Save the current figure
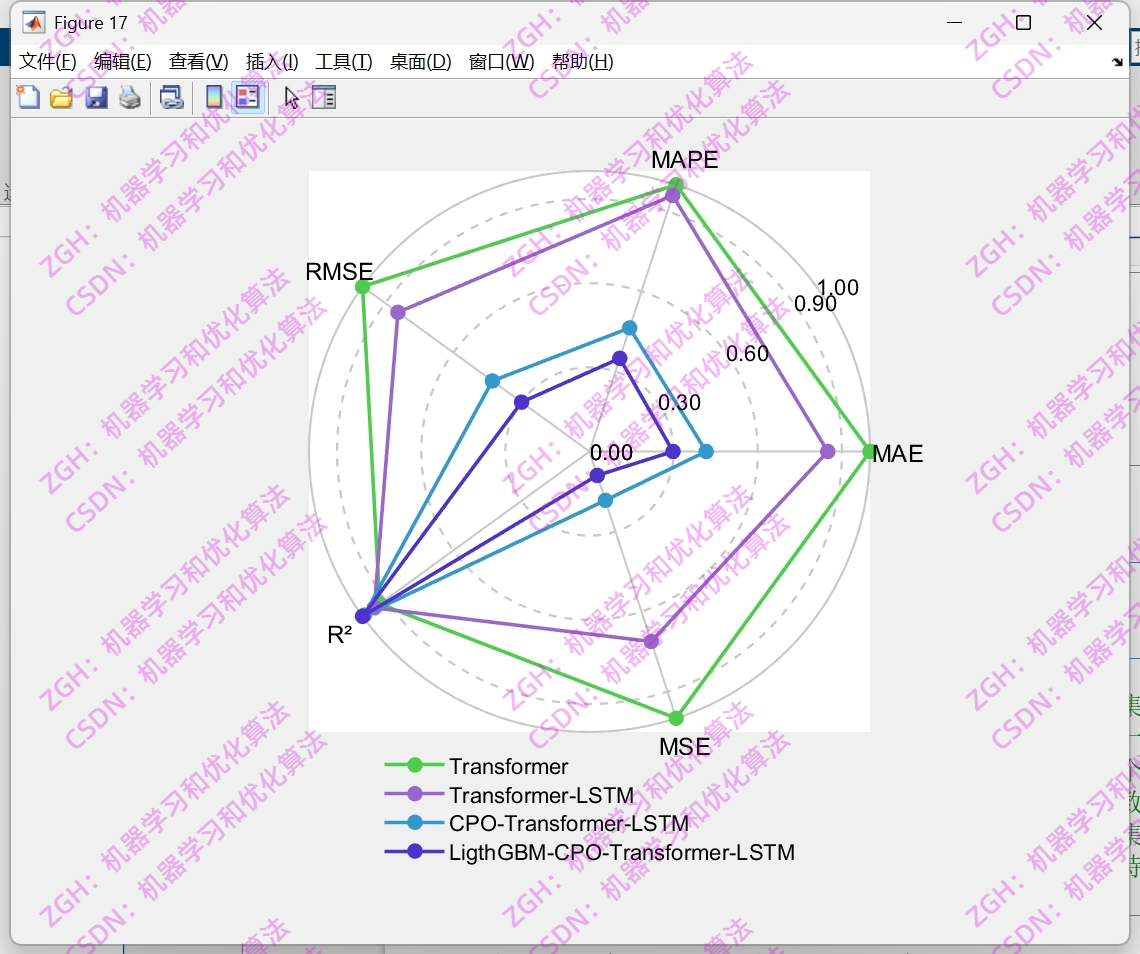1140x954 pixels. coord(95,97)
